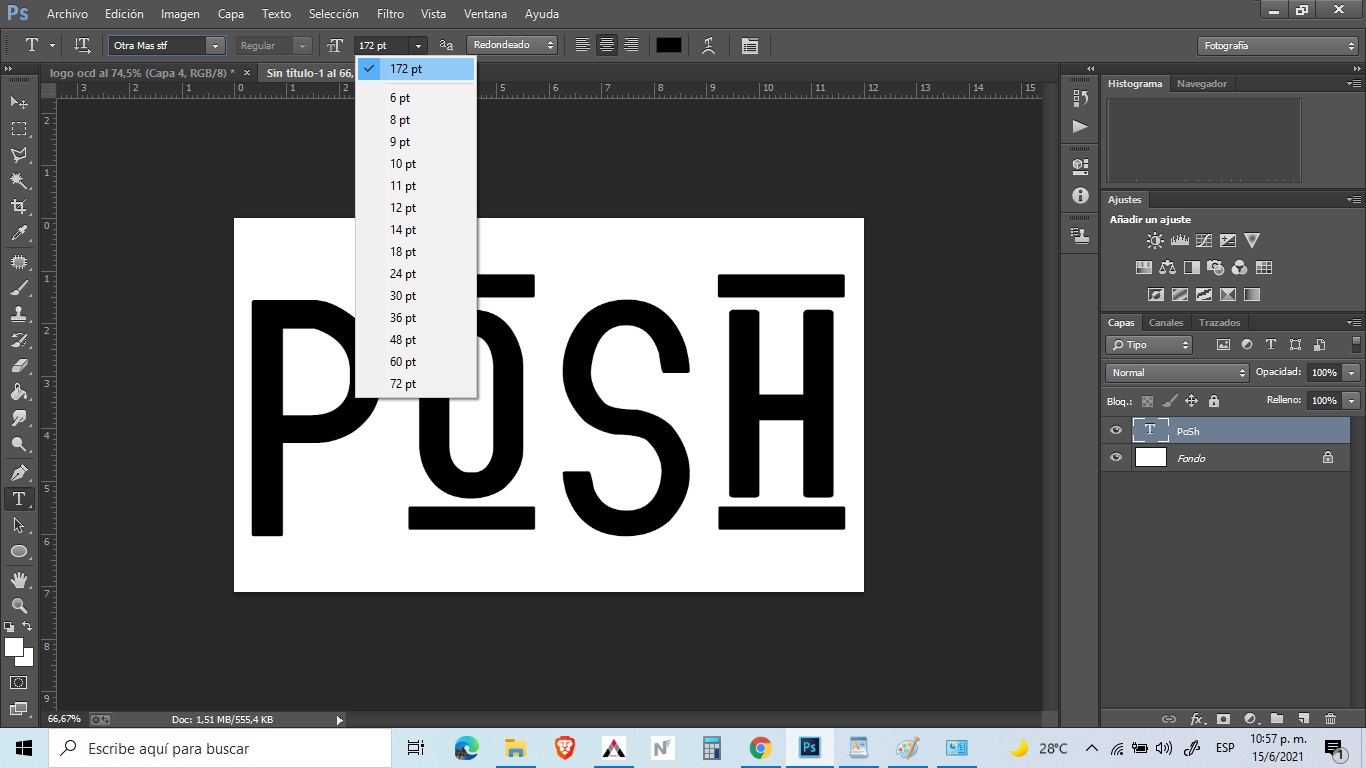Toggle lock all for layer

pos(1214,401)
